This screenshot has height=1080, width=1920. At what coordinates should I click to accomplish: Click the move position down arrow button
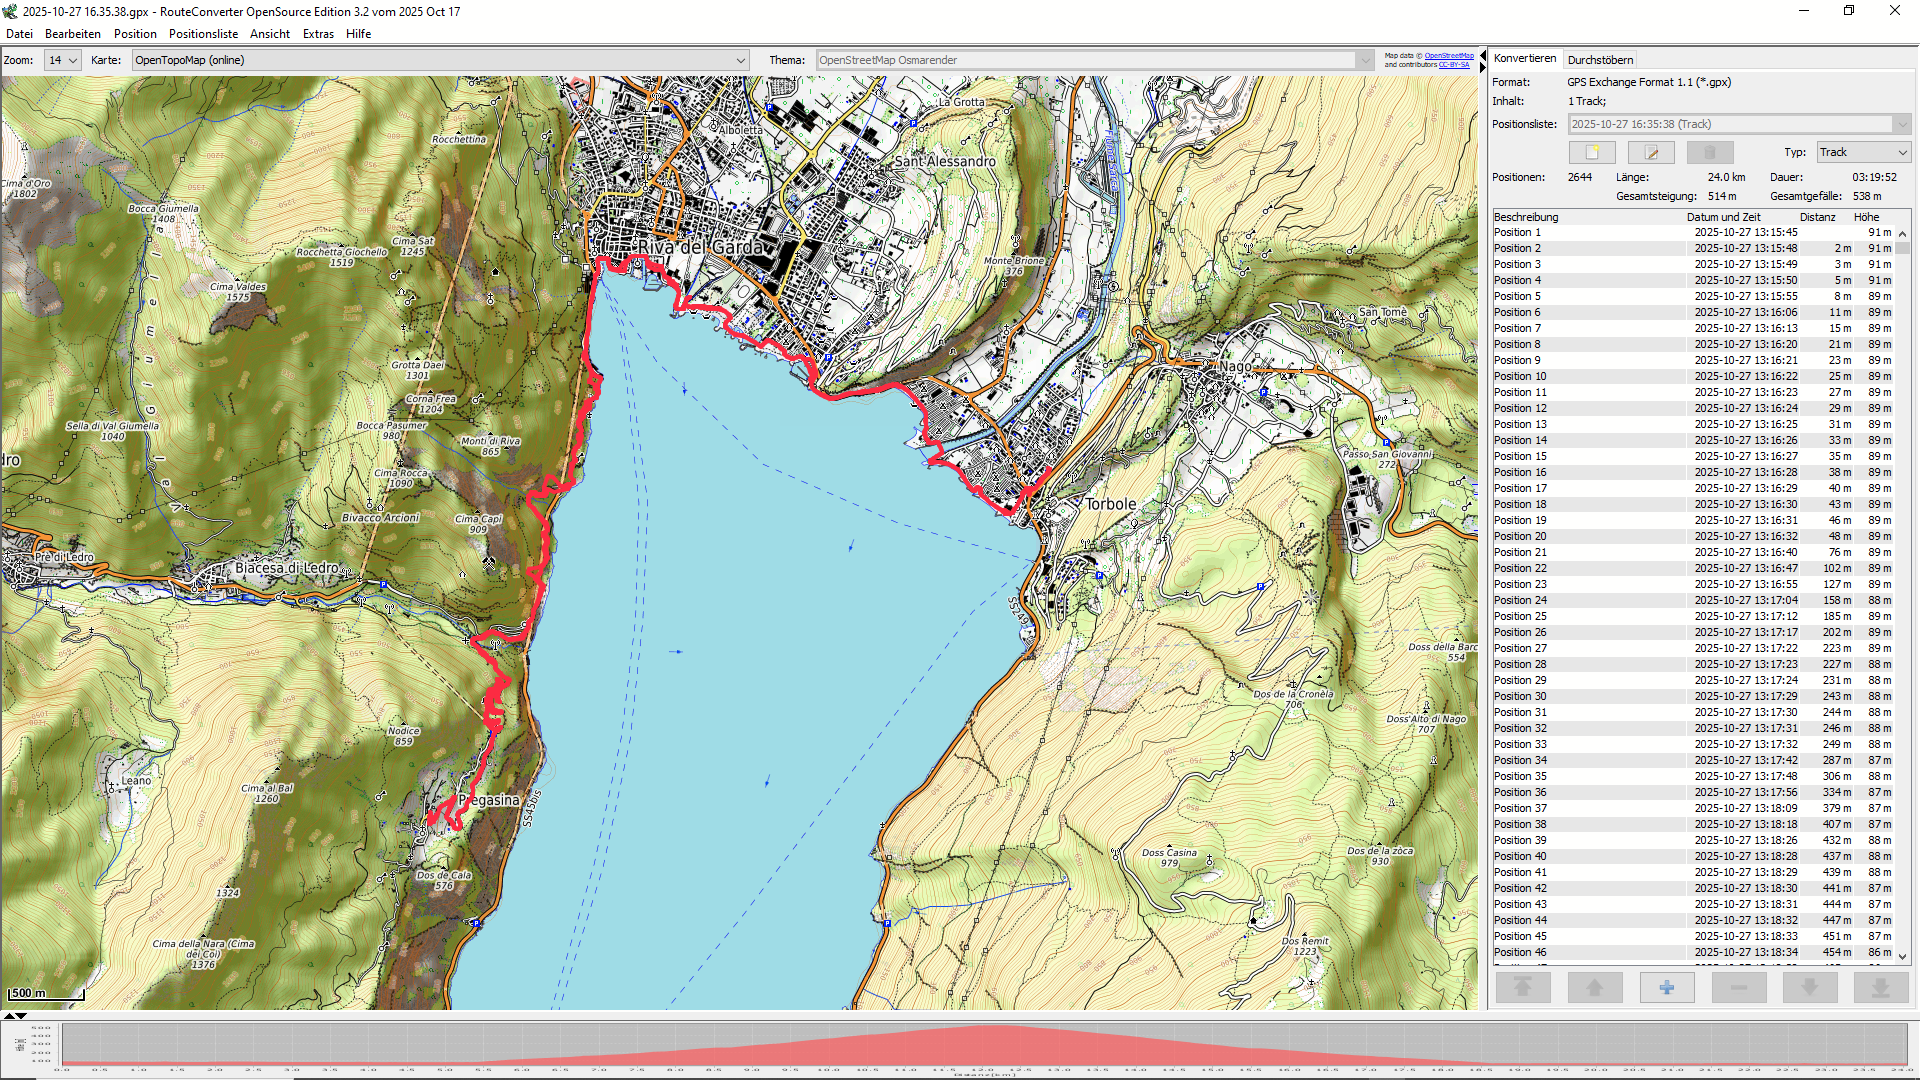[1810, 988]
